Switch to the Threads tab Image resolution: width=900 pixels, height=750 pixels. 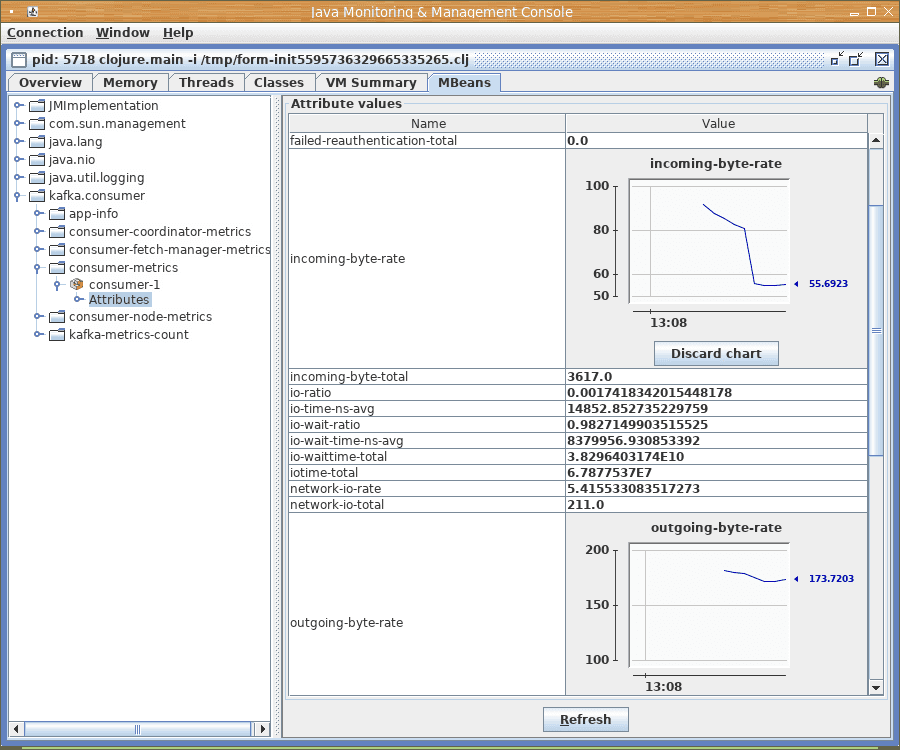[206, 83]
